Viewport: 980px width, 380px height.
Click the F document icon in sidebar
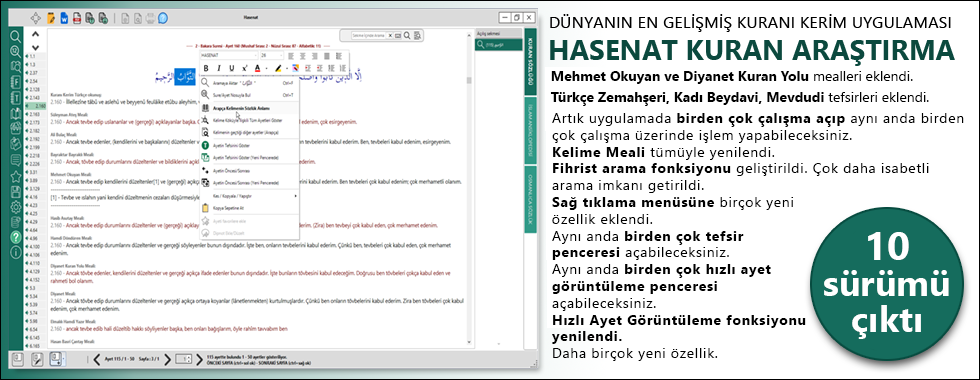[x=16, y=82]
